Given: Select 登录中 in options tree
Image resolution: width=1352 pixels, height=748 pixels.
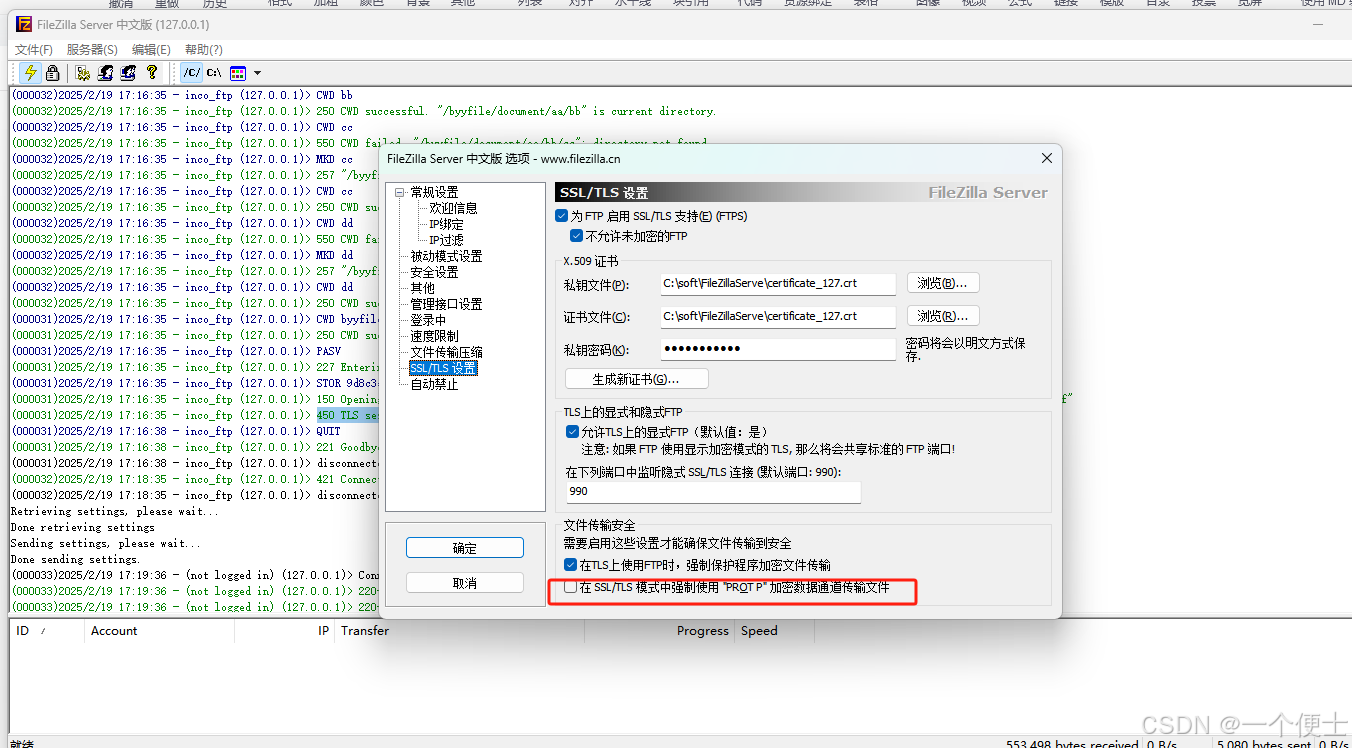Looking at the screenshot, I should point(428,320).
